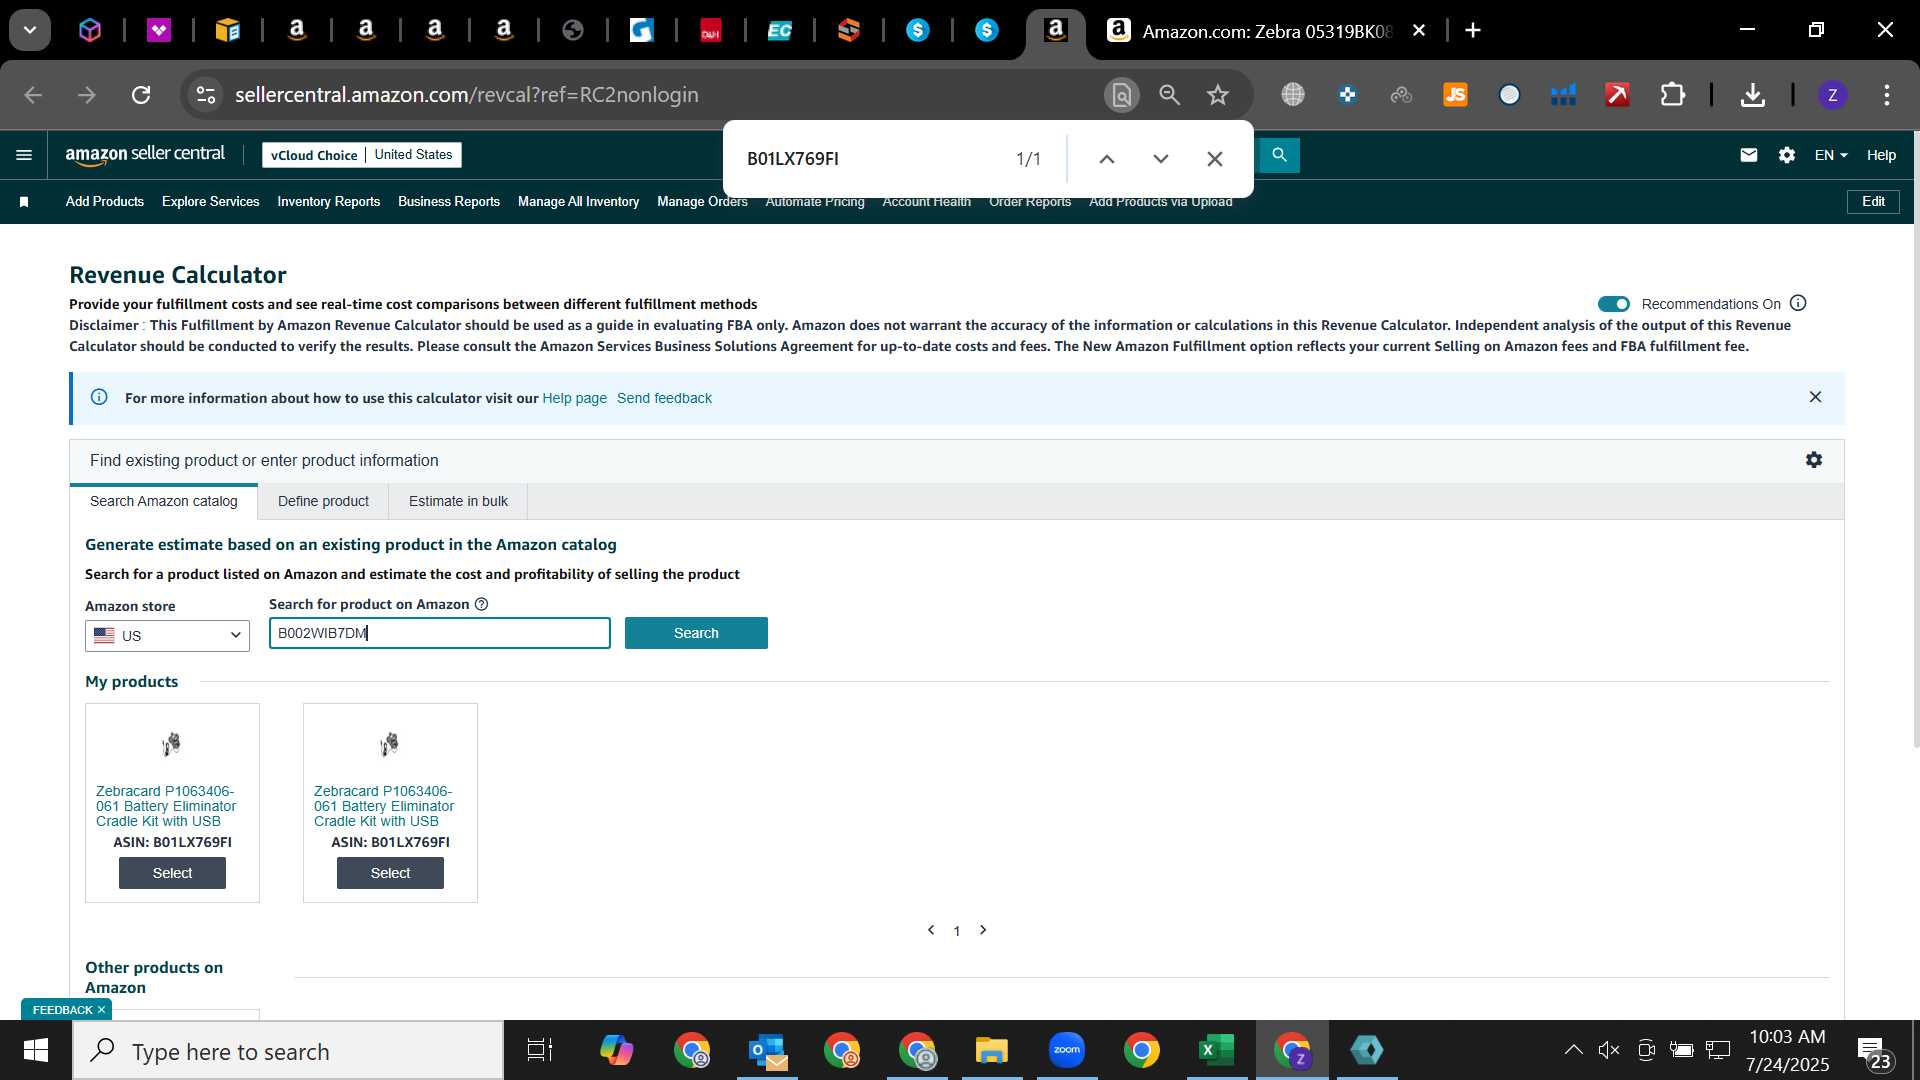1920x1080 pixels.
Task: Close the FEEDBACK tab
Action: 101,1010
